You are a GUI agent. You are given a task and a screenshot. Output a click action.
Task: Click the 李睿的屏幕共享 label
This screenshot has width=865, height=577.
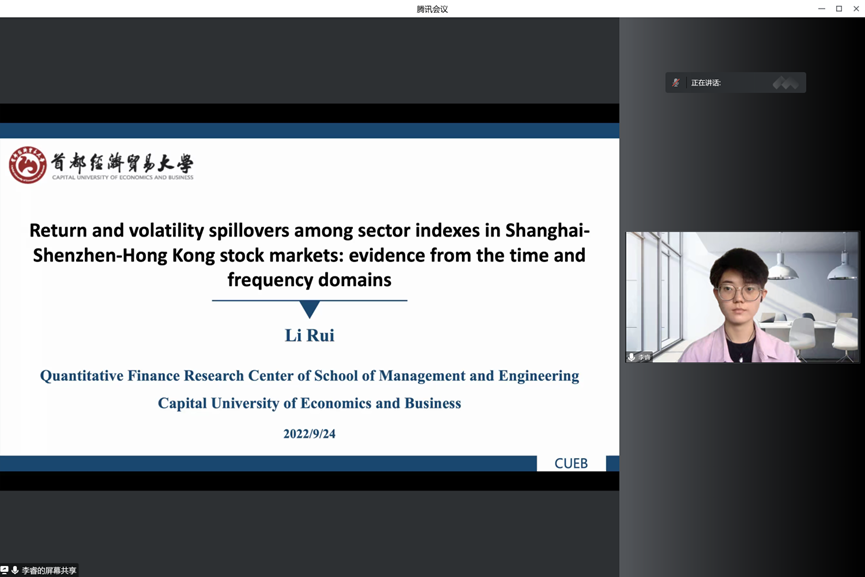[49, 570]
